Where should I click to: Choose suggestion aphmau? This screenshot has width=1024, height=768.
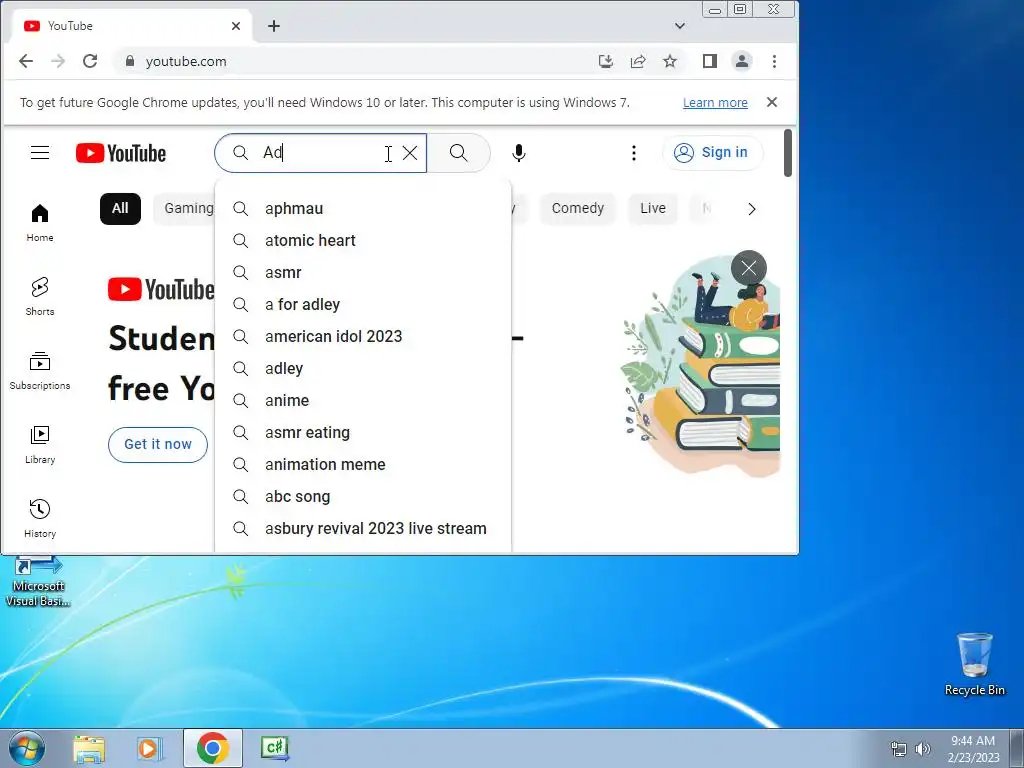(x=363, y=208)
